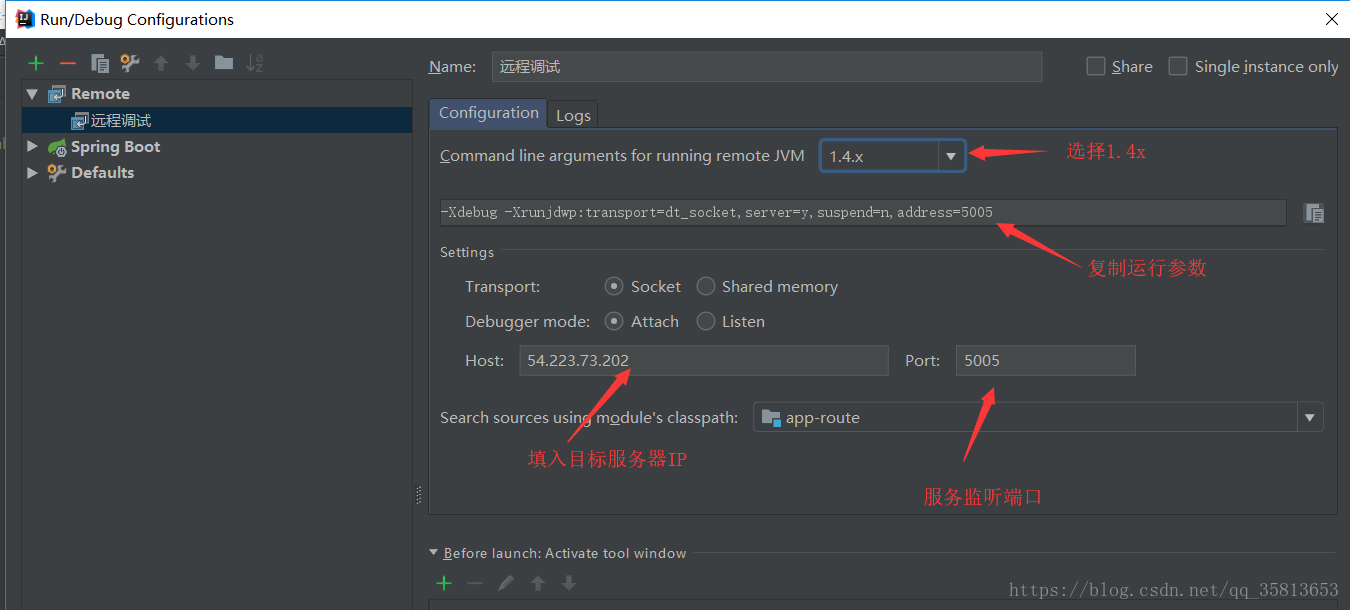
Task: Switch to the Configuration tab
Action: click(x=489, y=113)
